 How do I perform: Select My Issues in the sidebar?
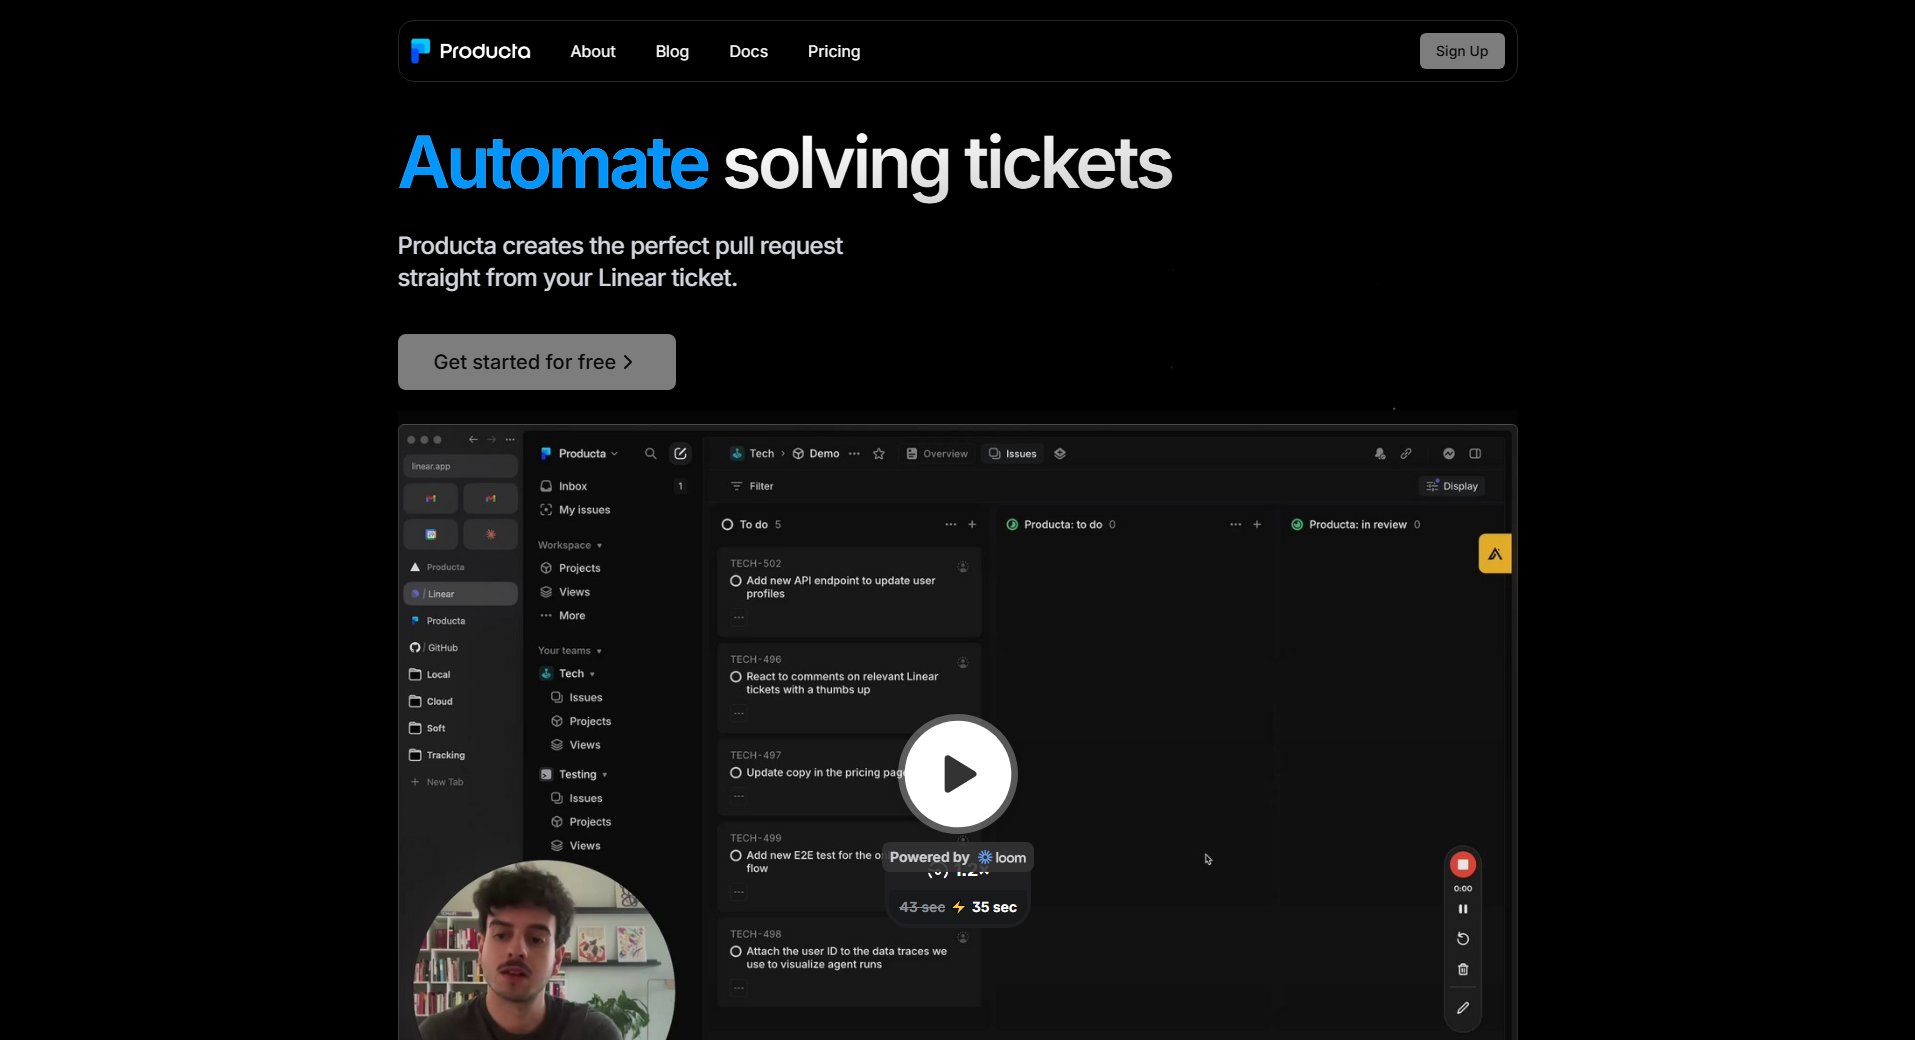(x=584, y=510)
